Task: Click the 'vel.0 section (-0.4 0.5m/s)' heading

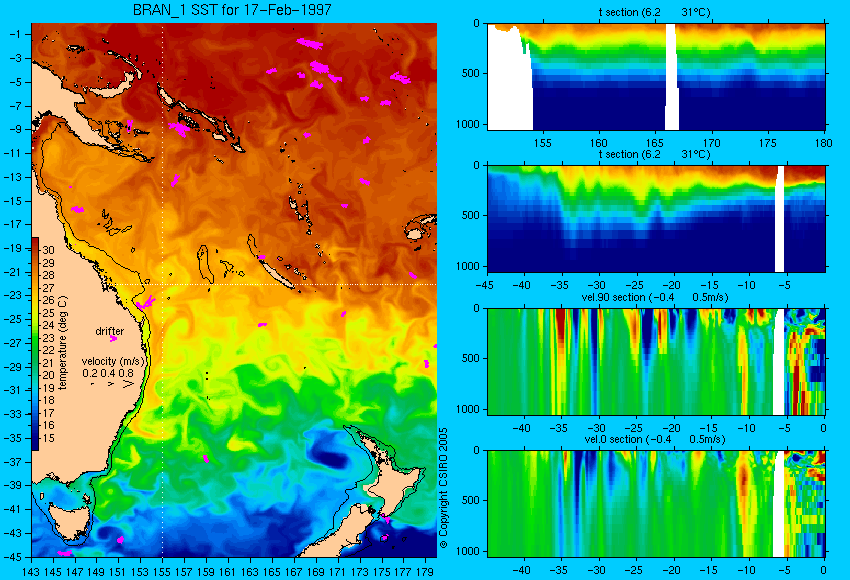Action: click(x=654, y=439)
